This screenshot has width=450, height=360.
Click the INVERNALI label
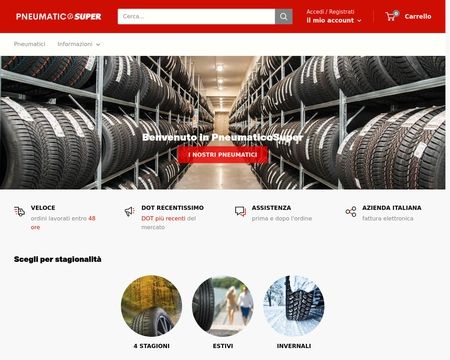point(294,346)
